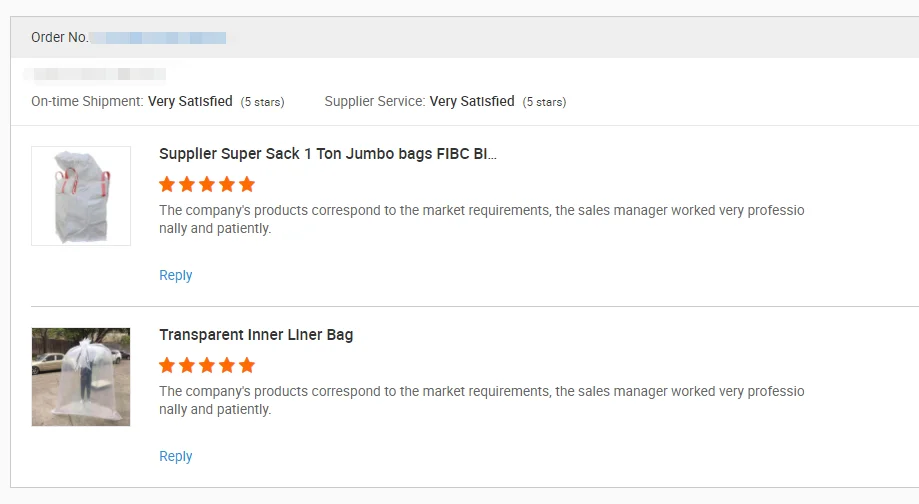Click fourth star of Inner Liner Bag rating

point(227,365)
